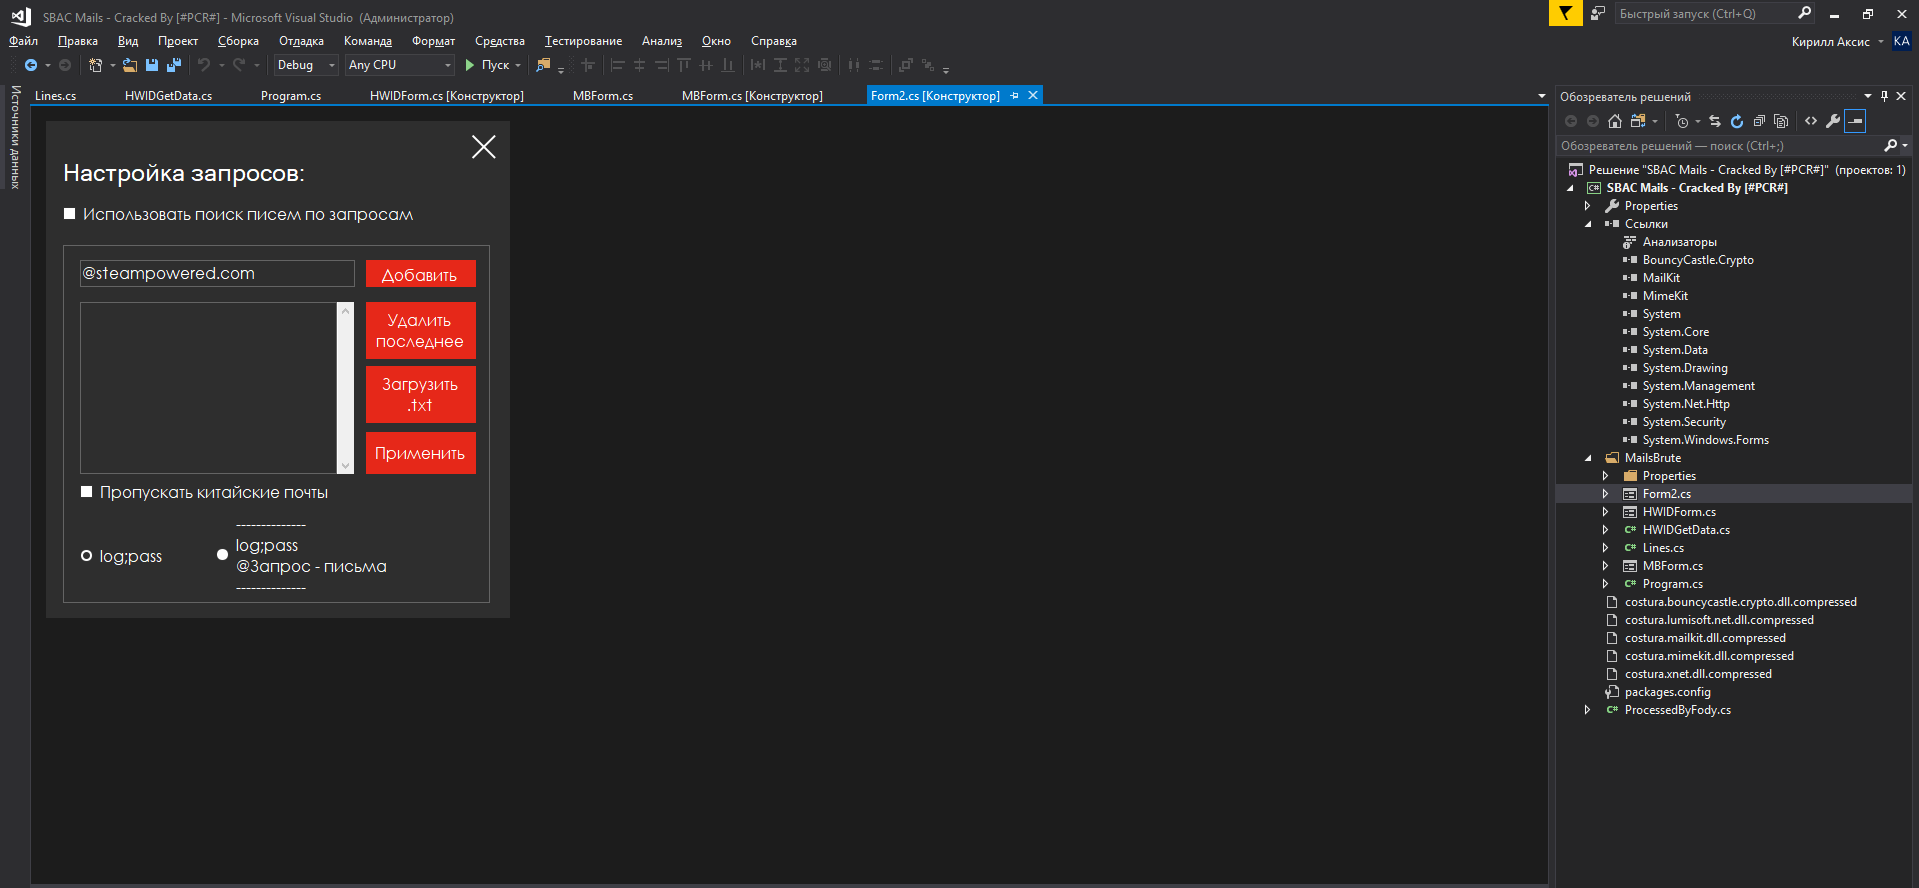The width and height of the screenshot is (1919, 888).
Task: Click the red Применить button
Action: click(420, 453)
